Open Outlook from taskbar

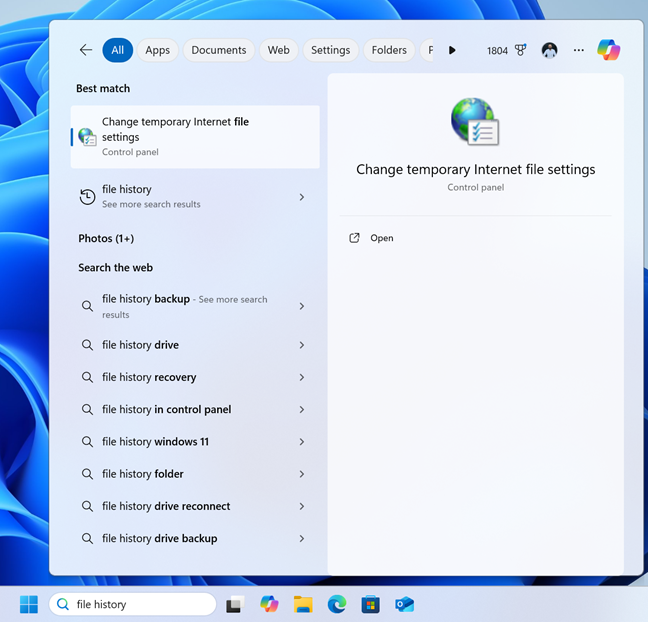tap(405, 604)
